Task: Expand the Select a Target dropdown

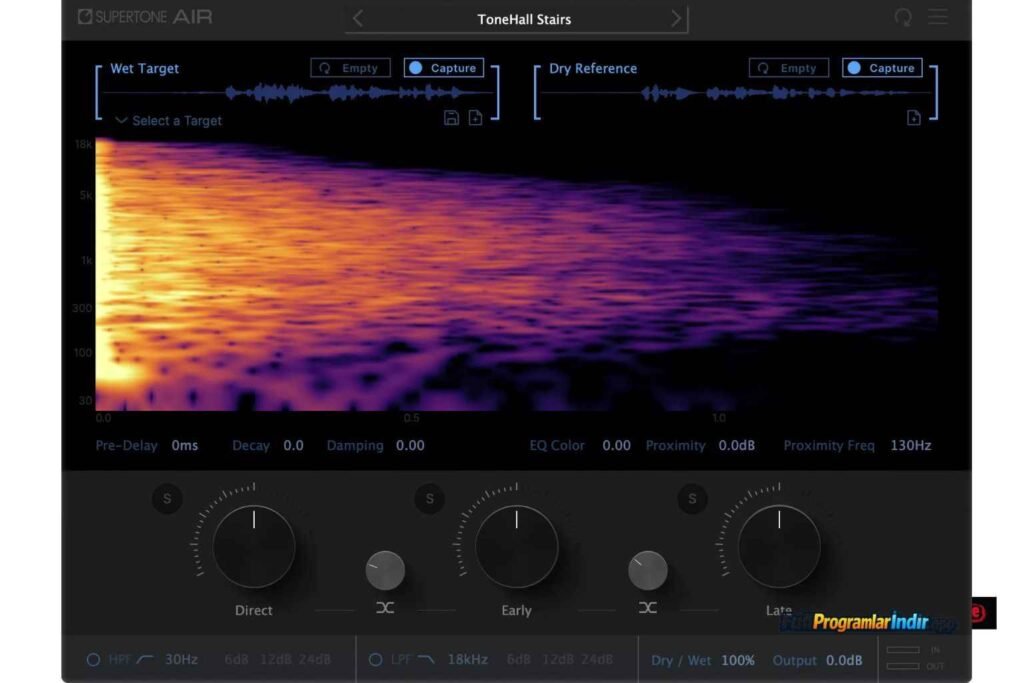Action: click(168, 121)
